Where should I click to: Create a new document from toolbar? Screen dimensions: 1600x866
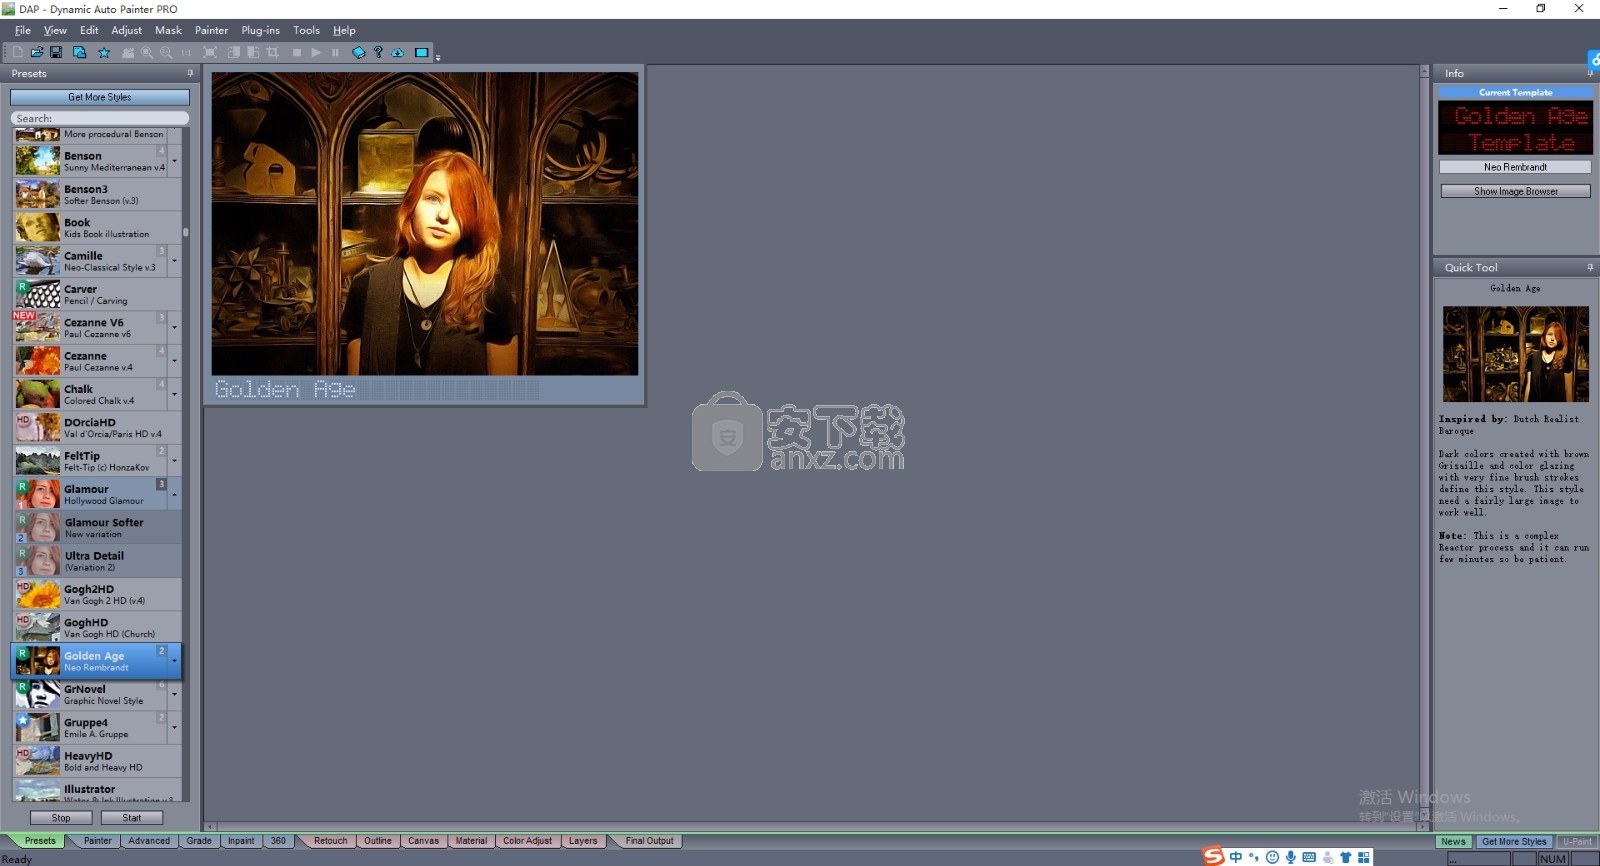[17, 52]
